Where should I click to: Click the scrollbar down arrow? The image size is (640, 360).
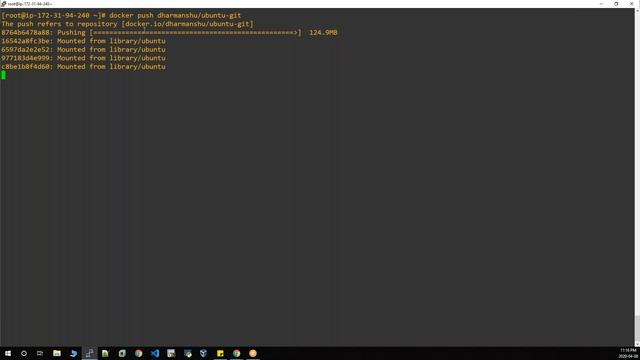click(637, 344)
